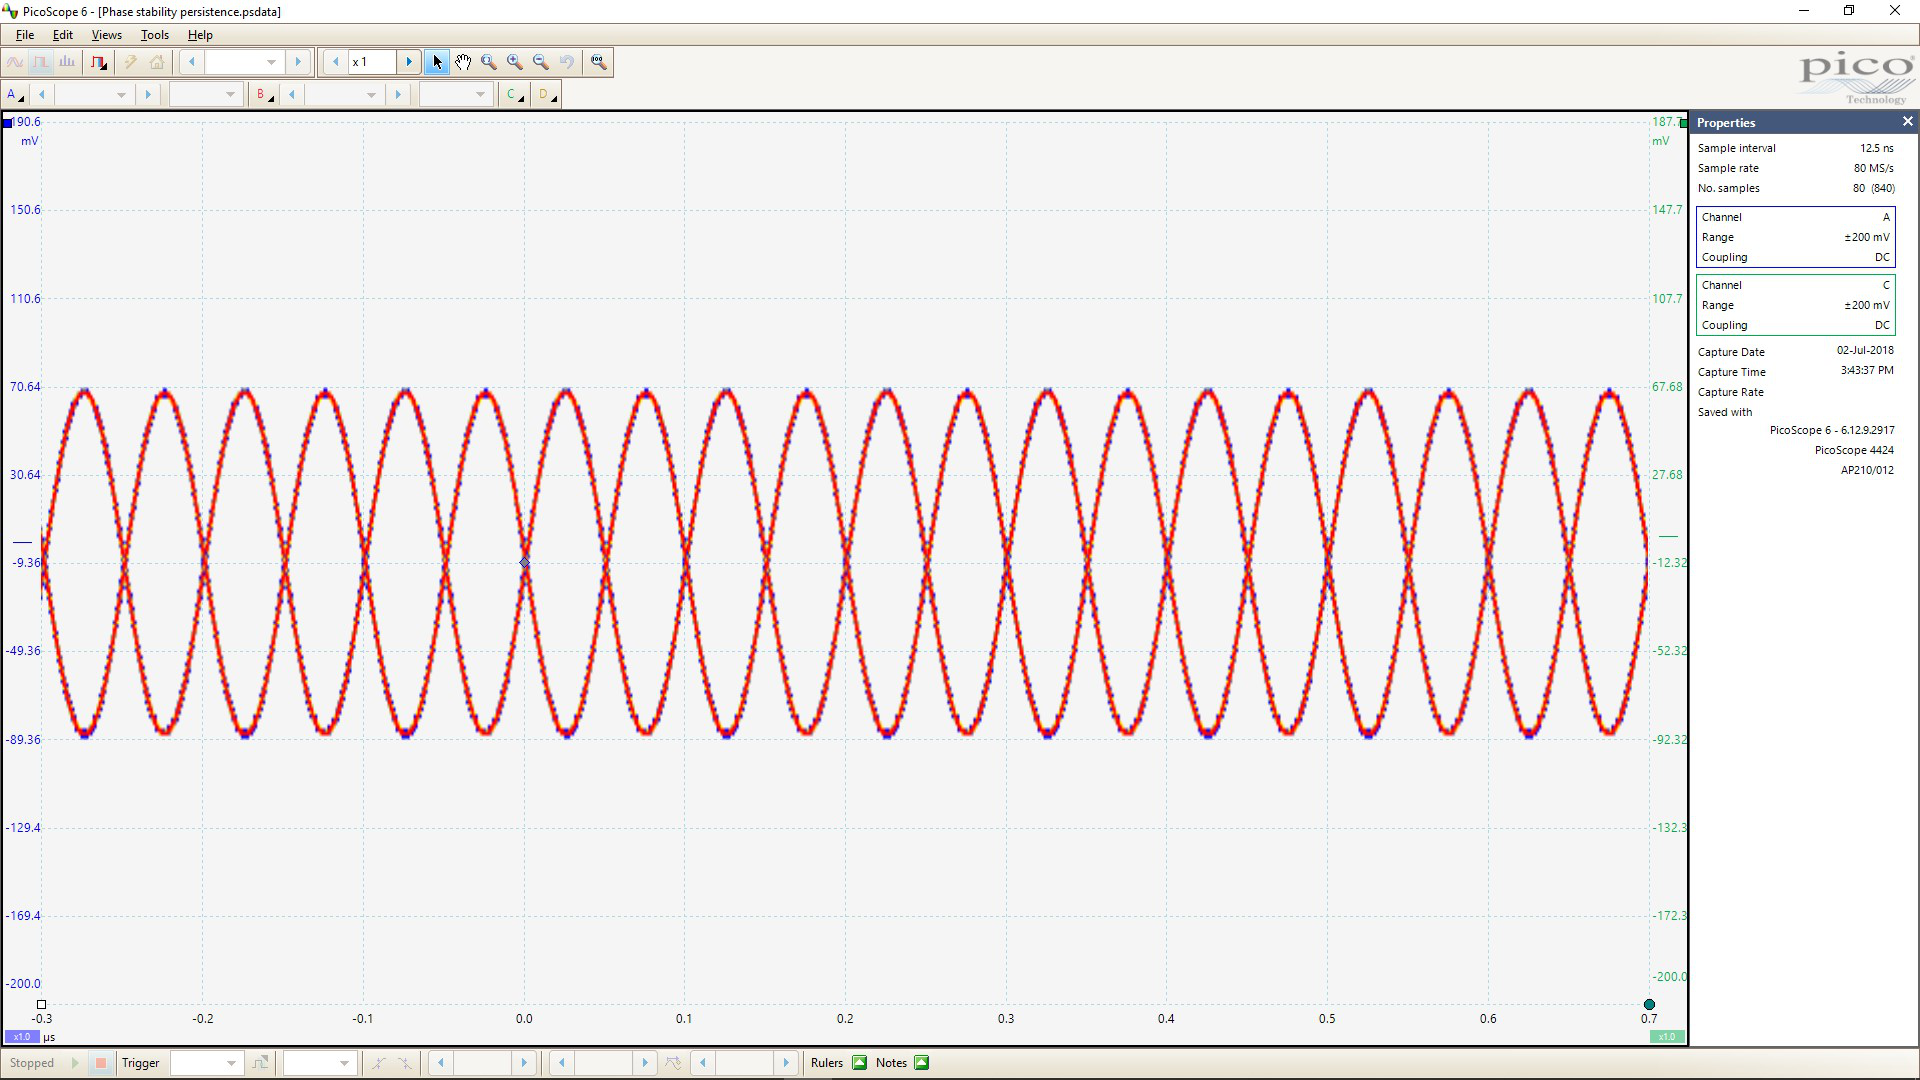Close the Properties panel
This screenshot has width=1920, height=1080.
click(x=1907, y=122)
